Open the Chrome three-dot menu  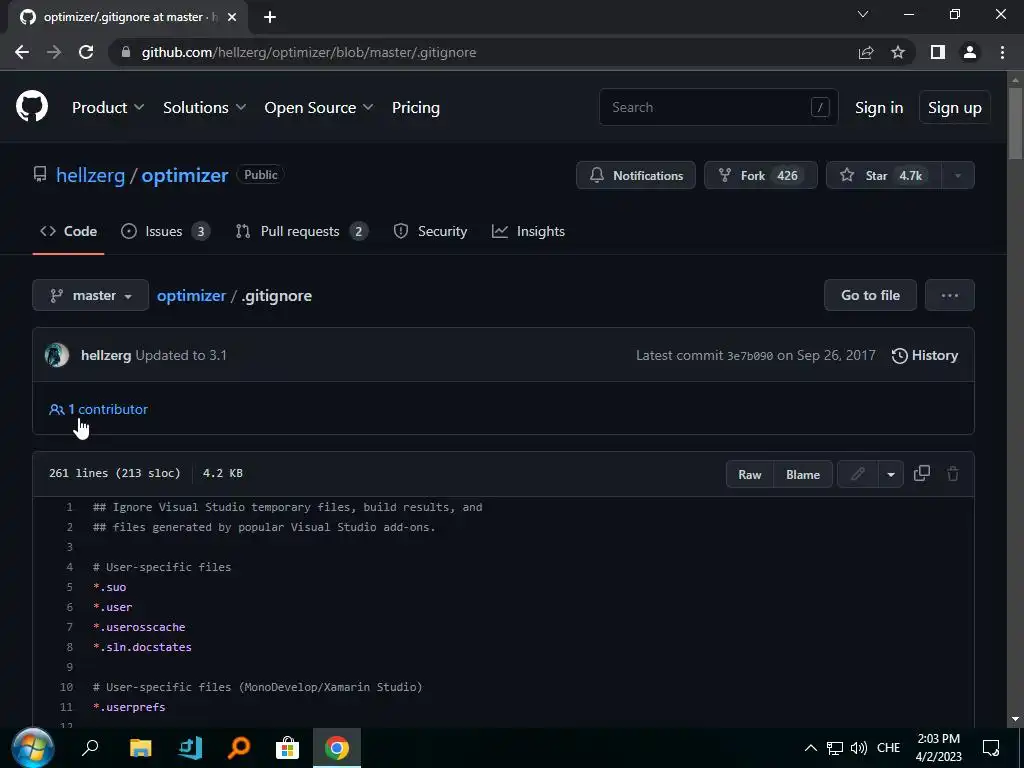click(1002, 52)
